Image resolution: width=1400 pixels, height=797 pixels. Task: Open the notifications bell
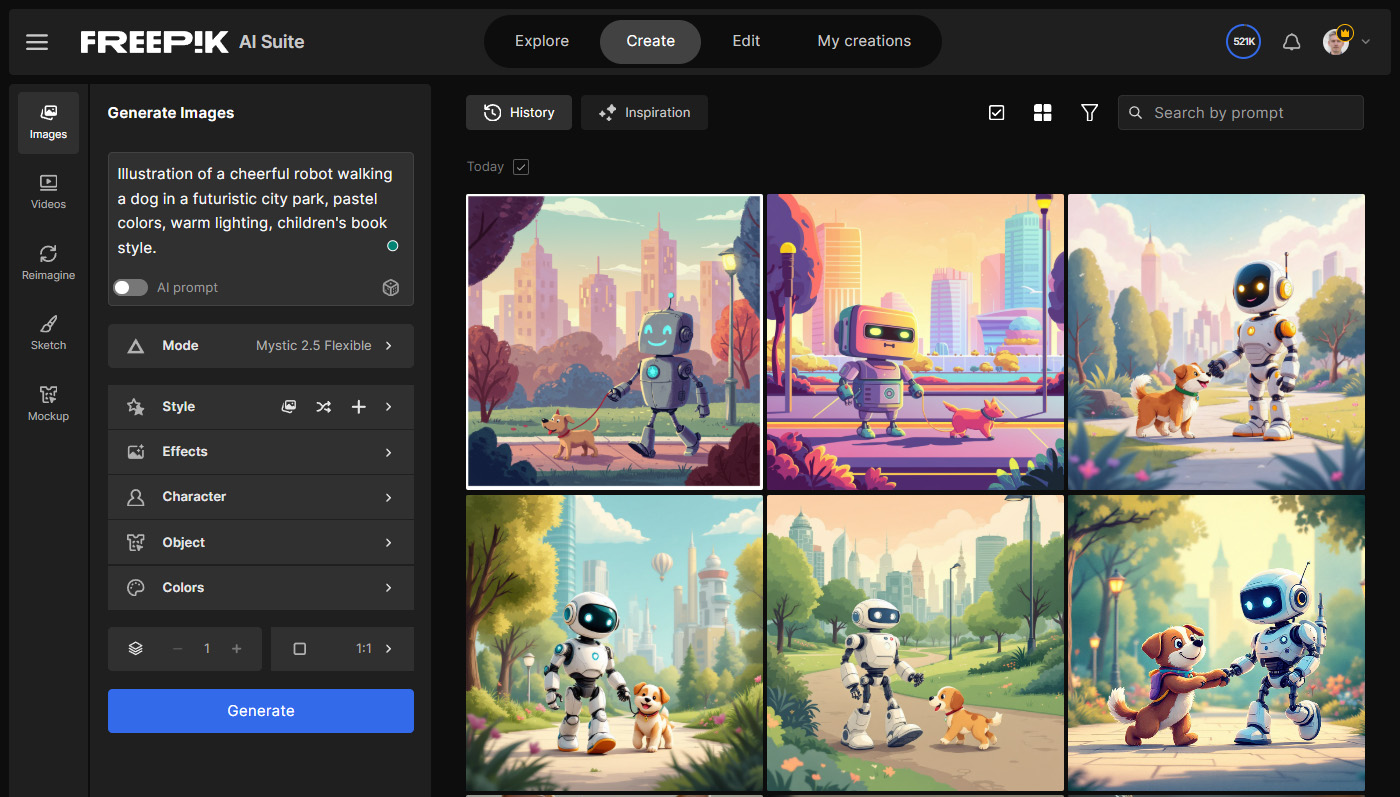[x=1292, y=42]
